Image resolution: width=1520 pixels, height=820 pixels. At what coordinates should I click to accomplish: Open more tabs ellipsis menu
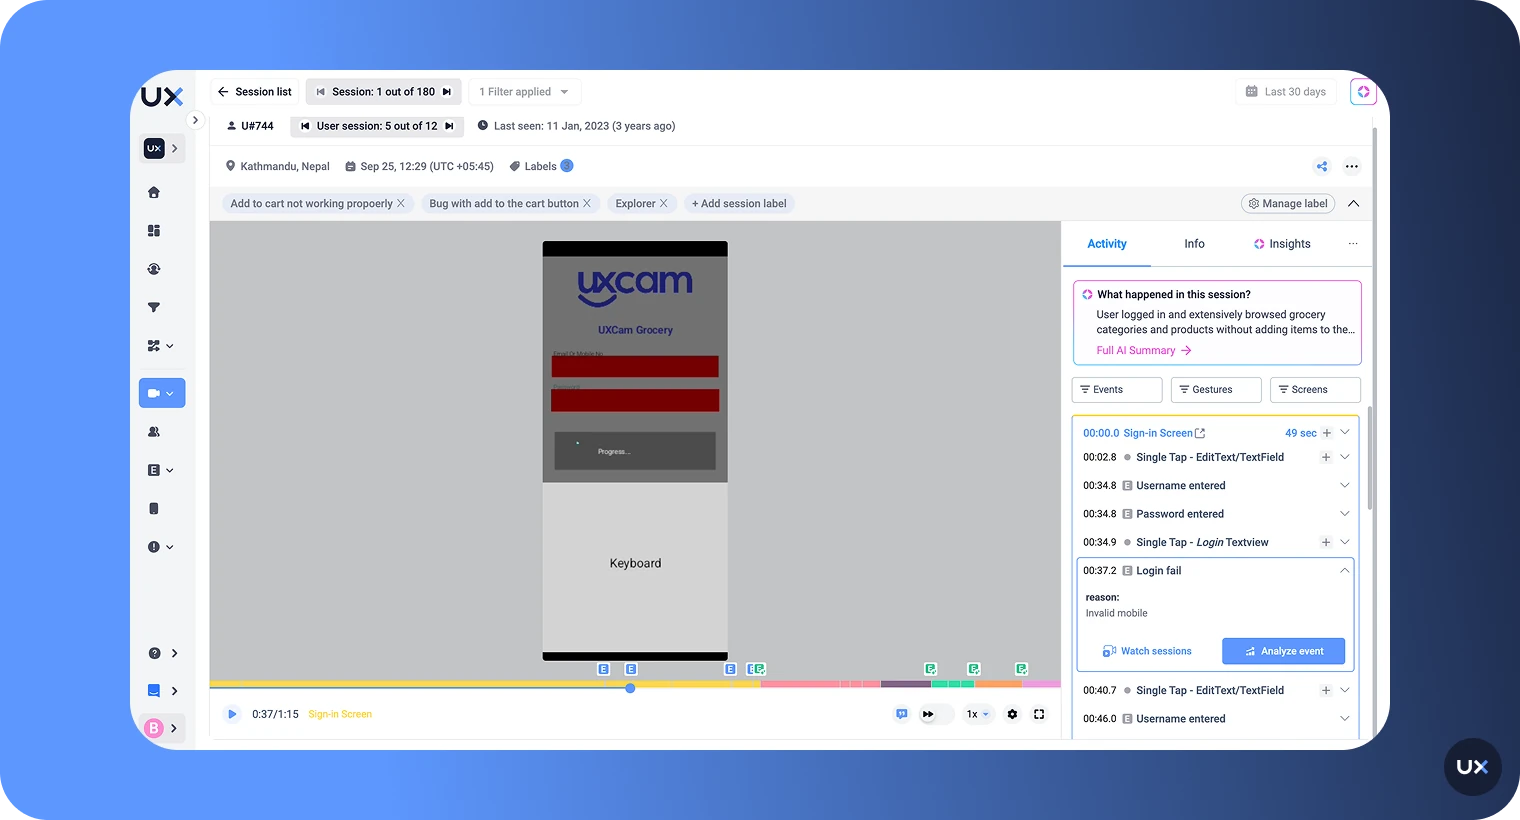1353,244
